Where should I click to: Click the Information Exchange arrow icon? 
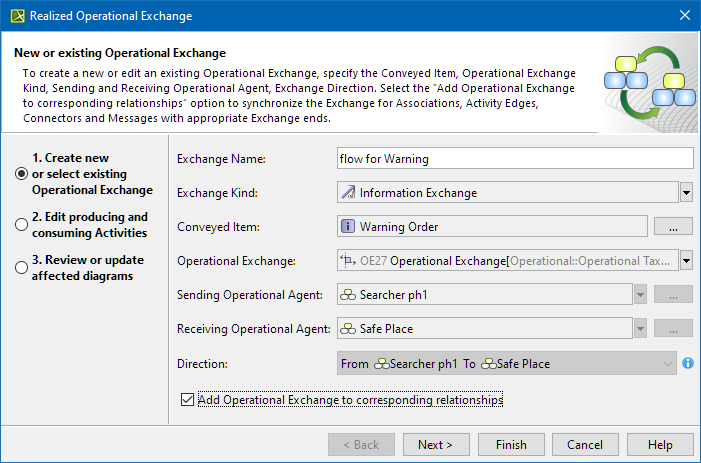point(349,193)
